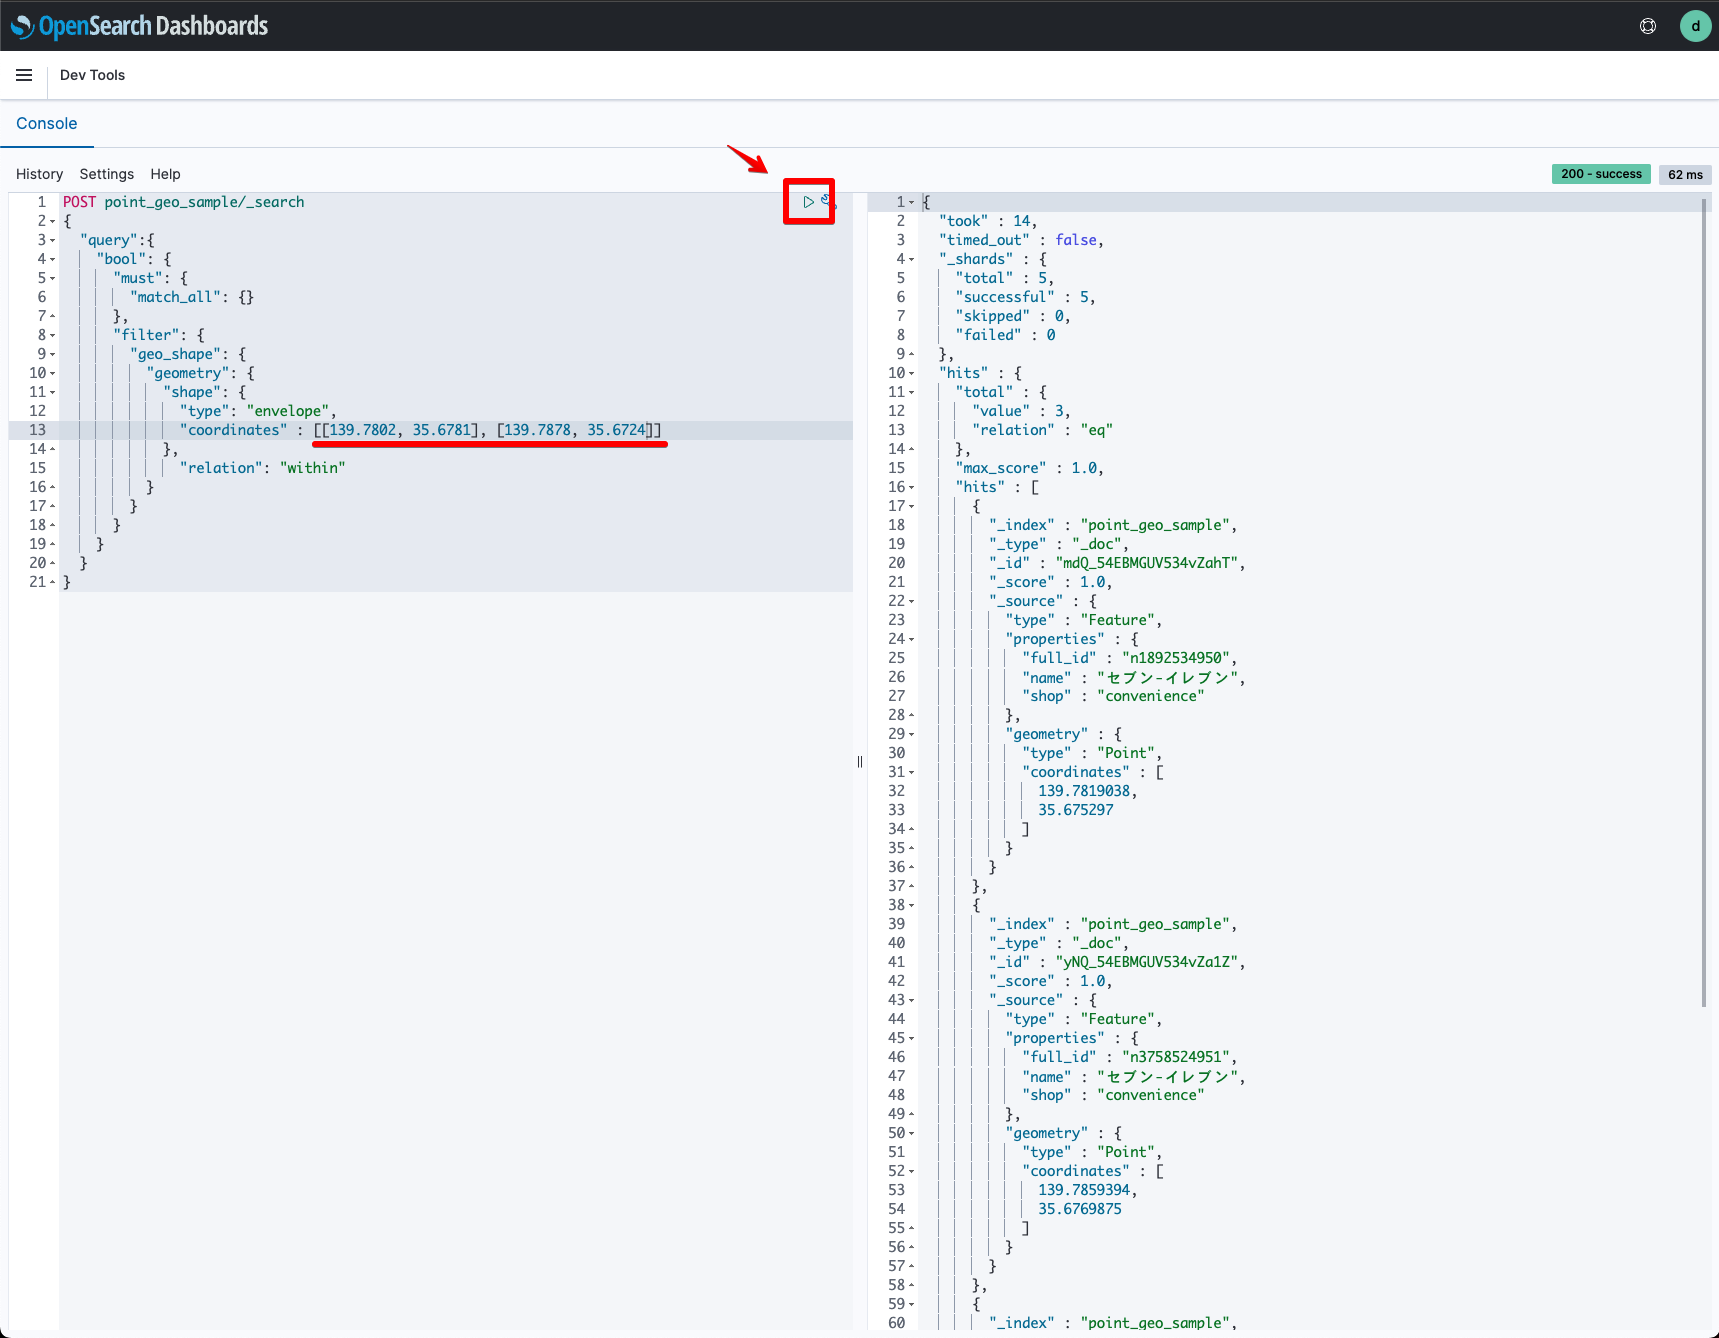Select the Console tab
Viewport: 1719px width, 1338px height.
click(x=47, y=122)
